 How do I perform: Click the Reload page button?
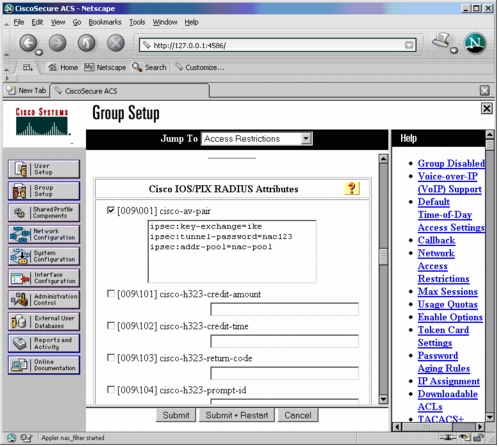coord(86,43)
